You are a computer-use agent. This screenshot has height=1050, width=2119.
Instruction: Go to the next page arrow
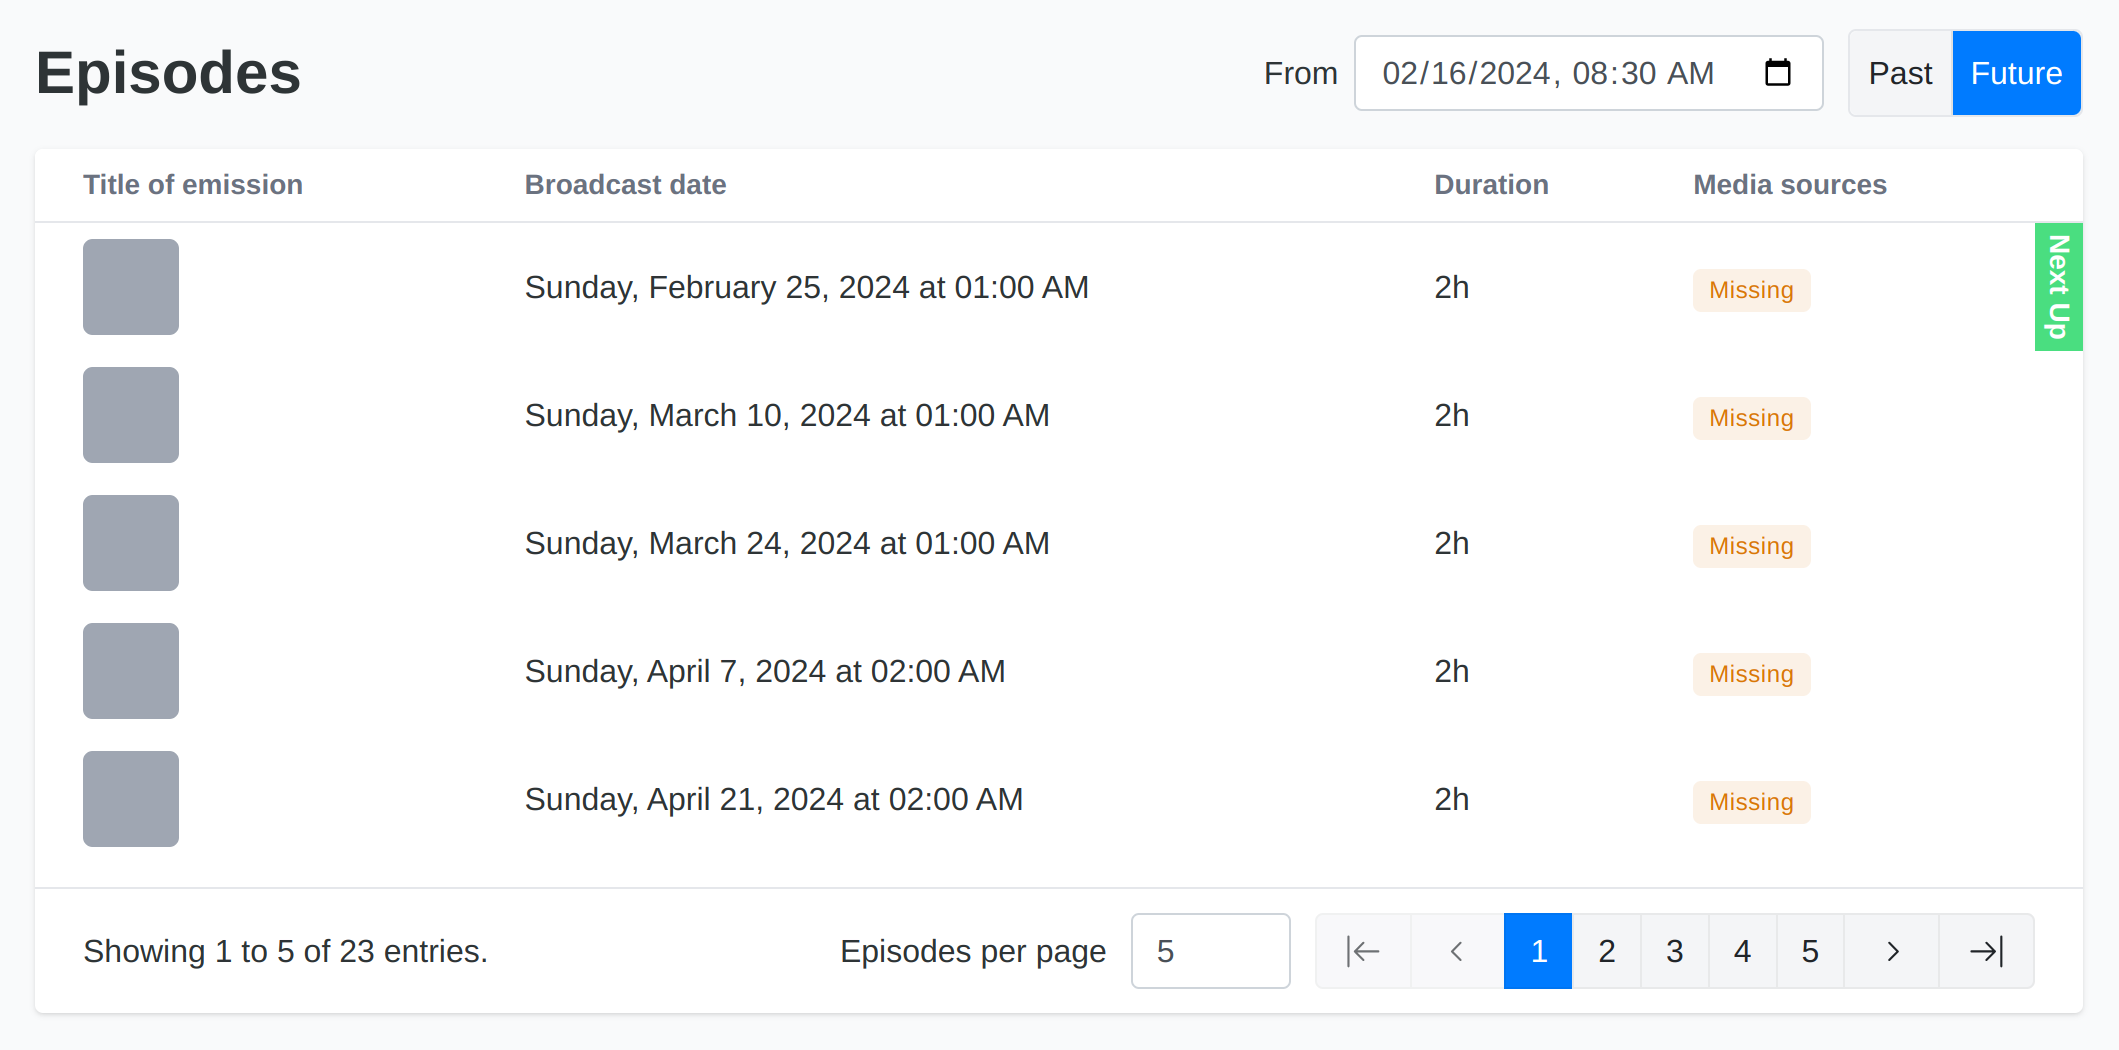(x=1891, y=951)
